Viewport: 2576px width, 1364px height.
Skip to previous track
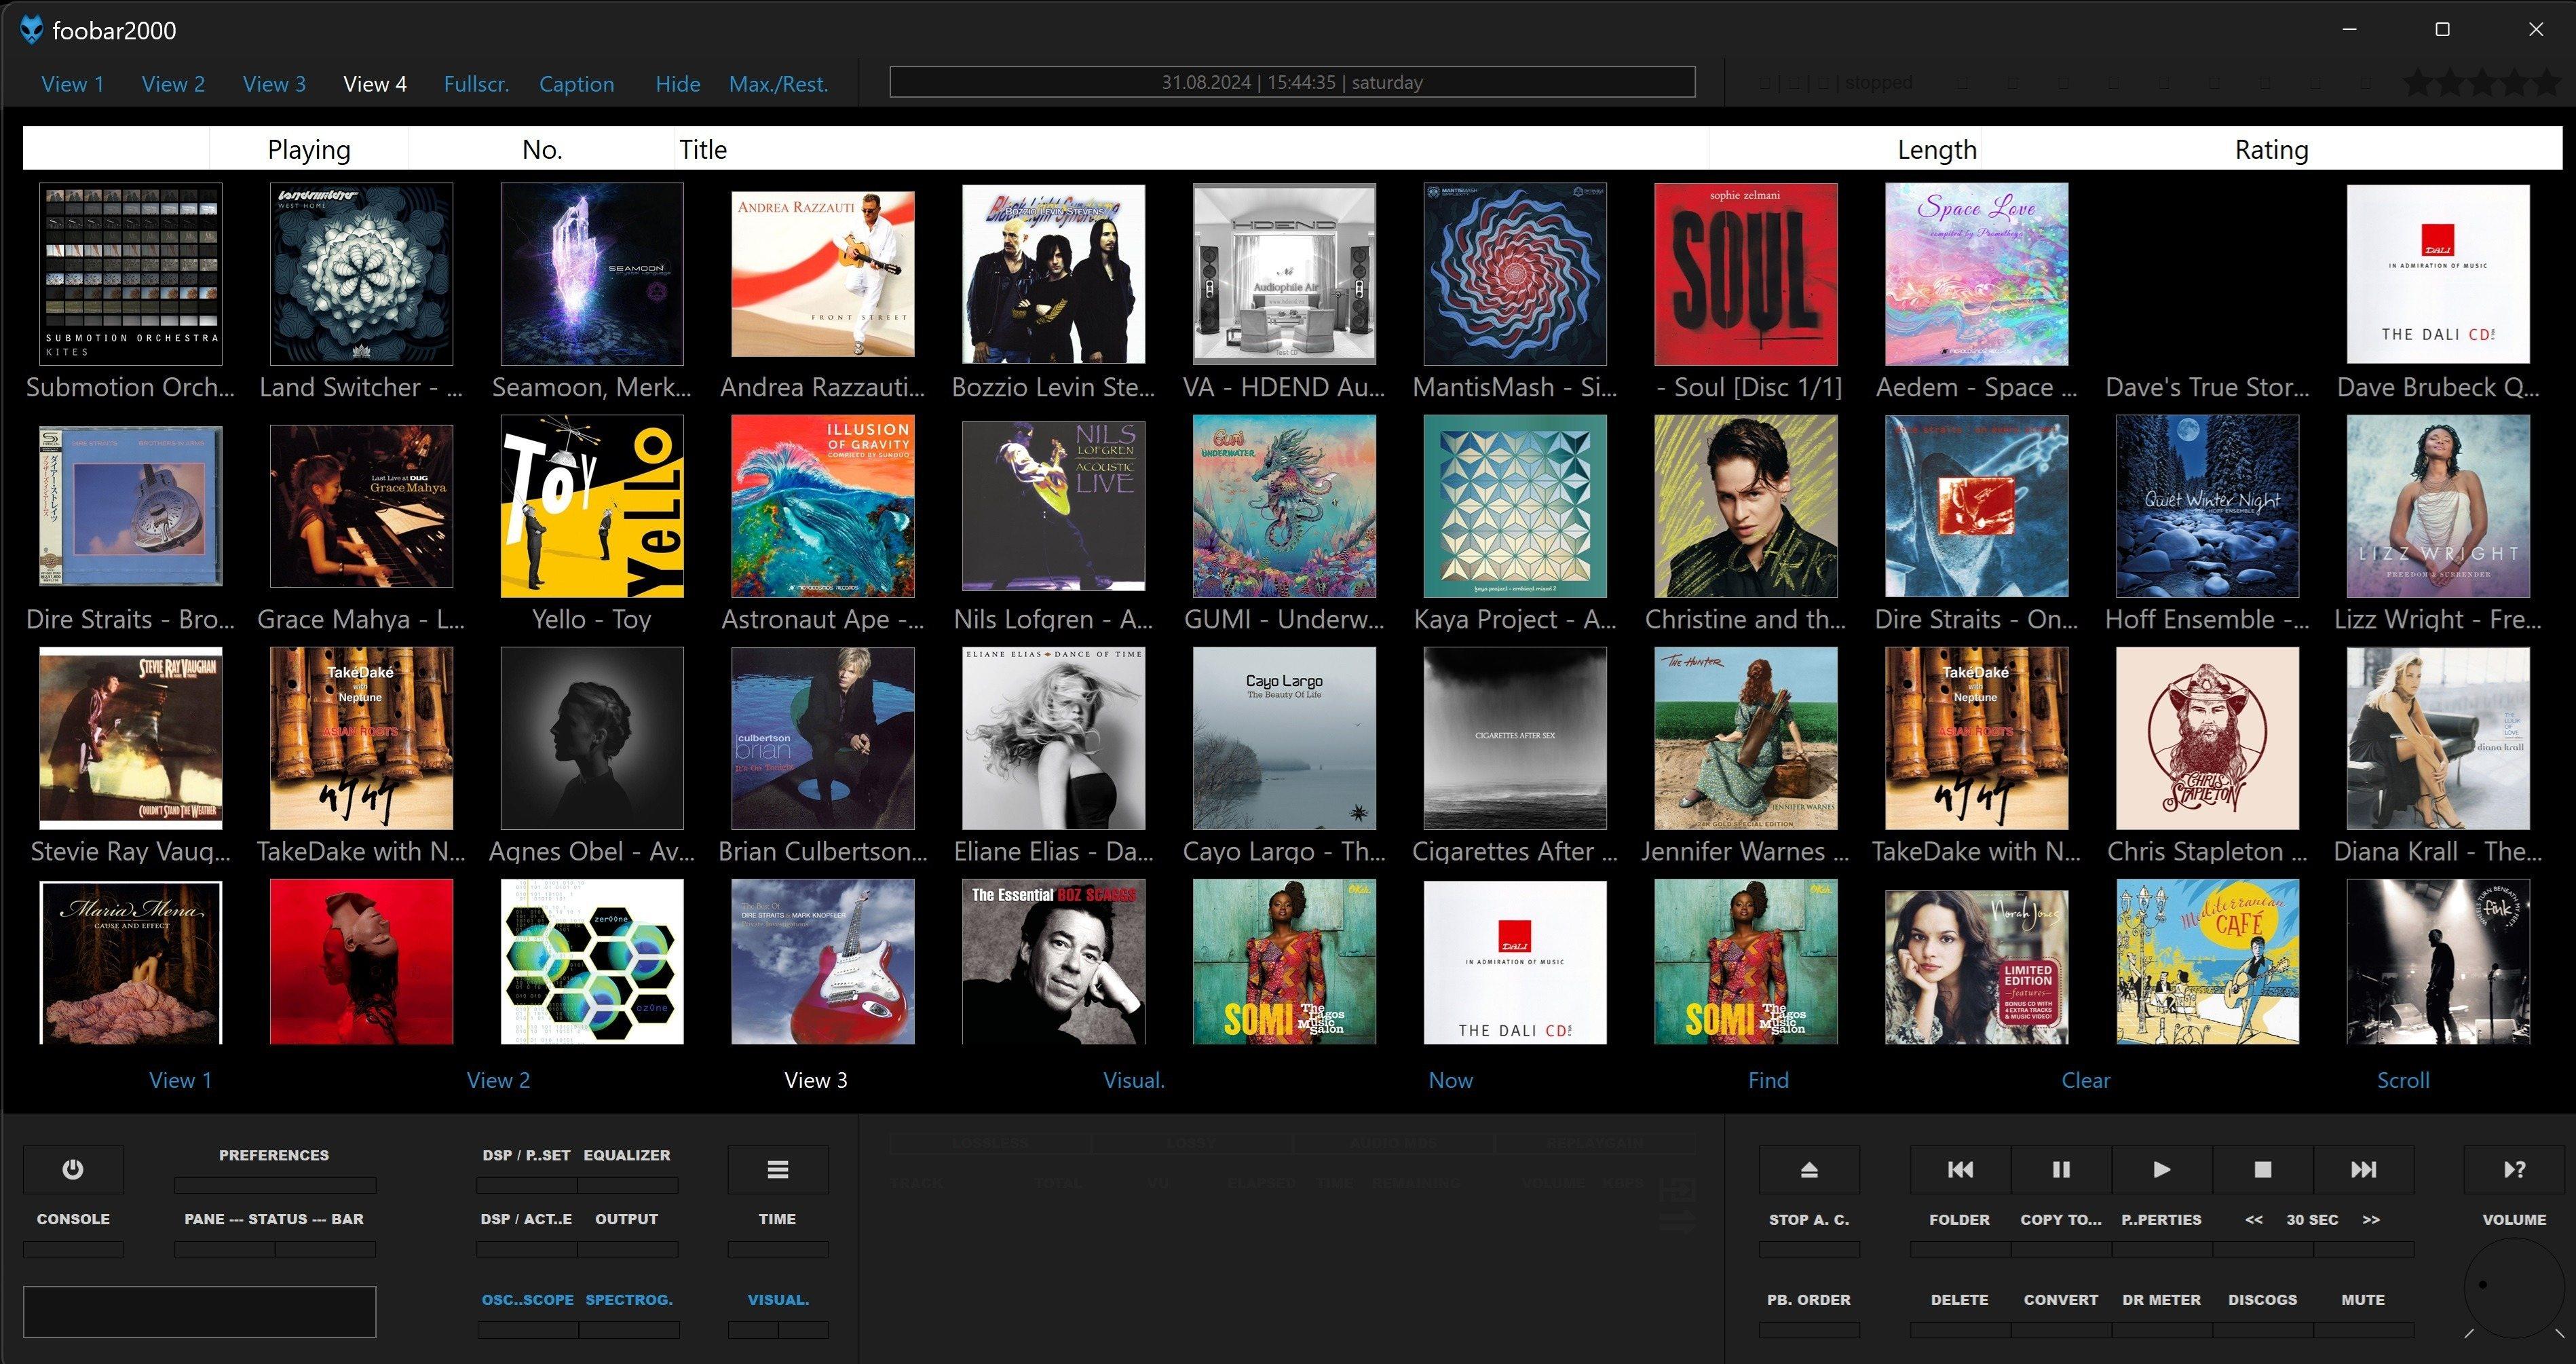click(x=1960, y=1169)
